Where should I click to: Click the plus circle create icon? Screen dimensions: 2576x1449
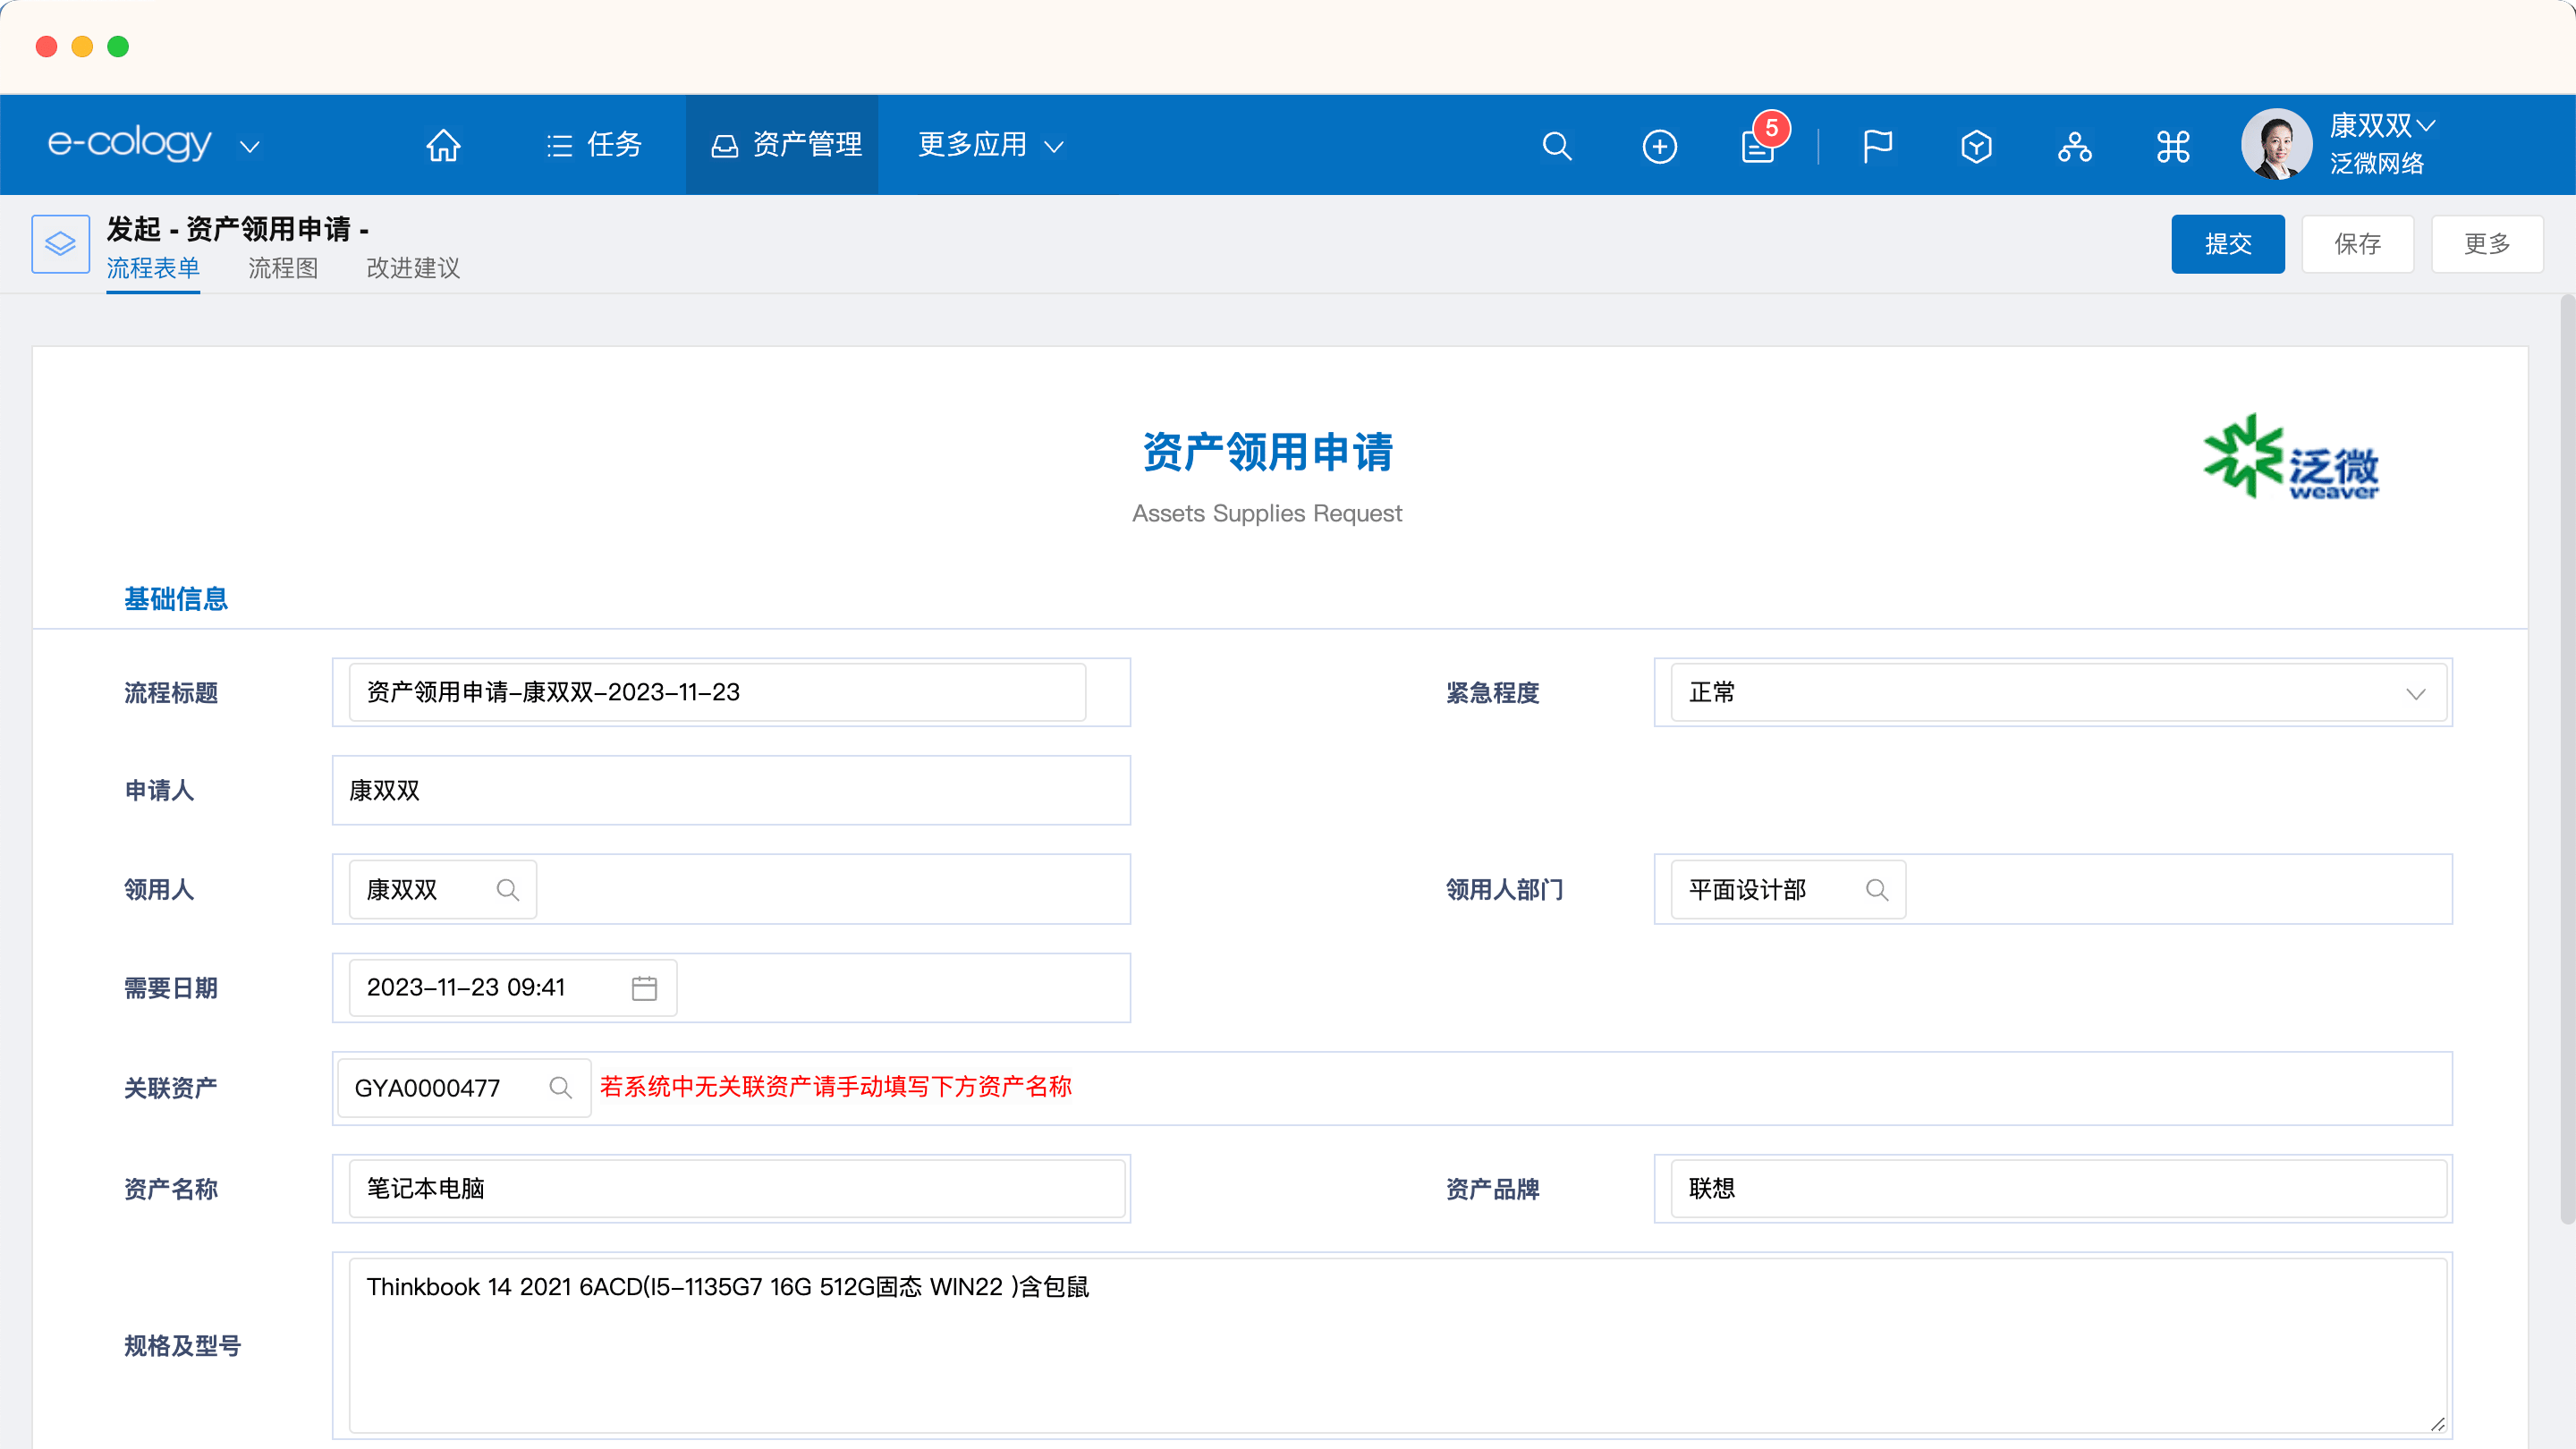(x=1659, y=146)
